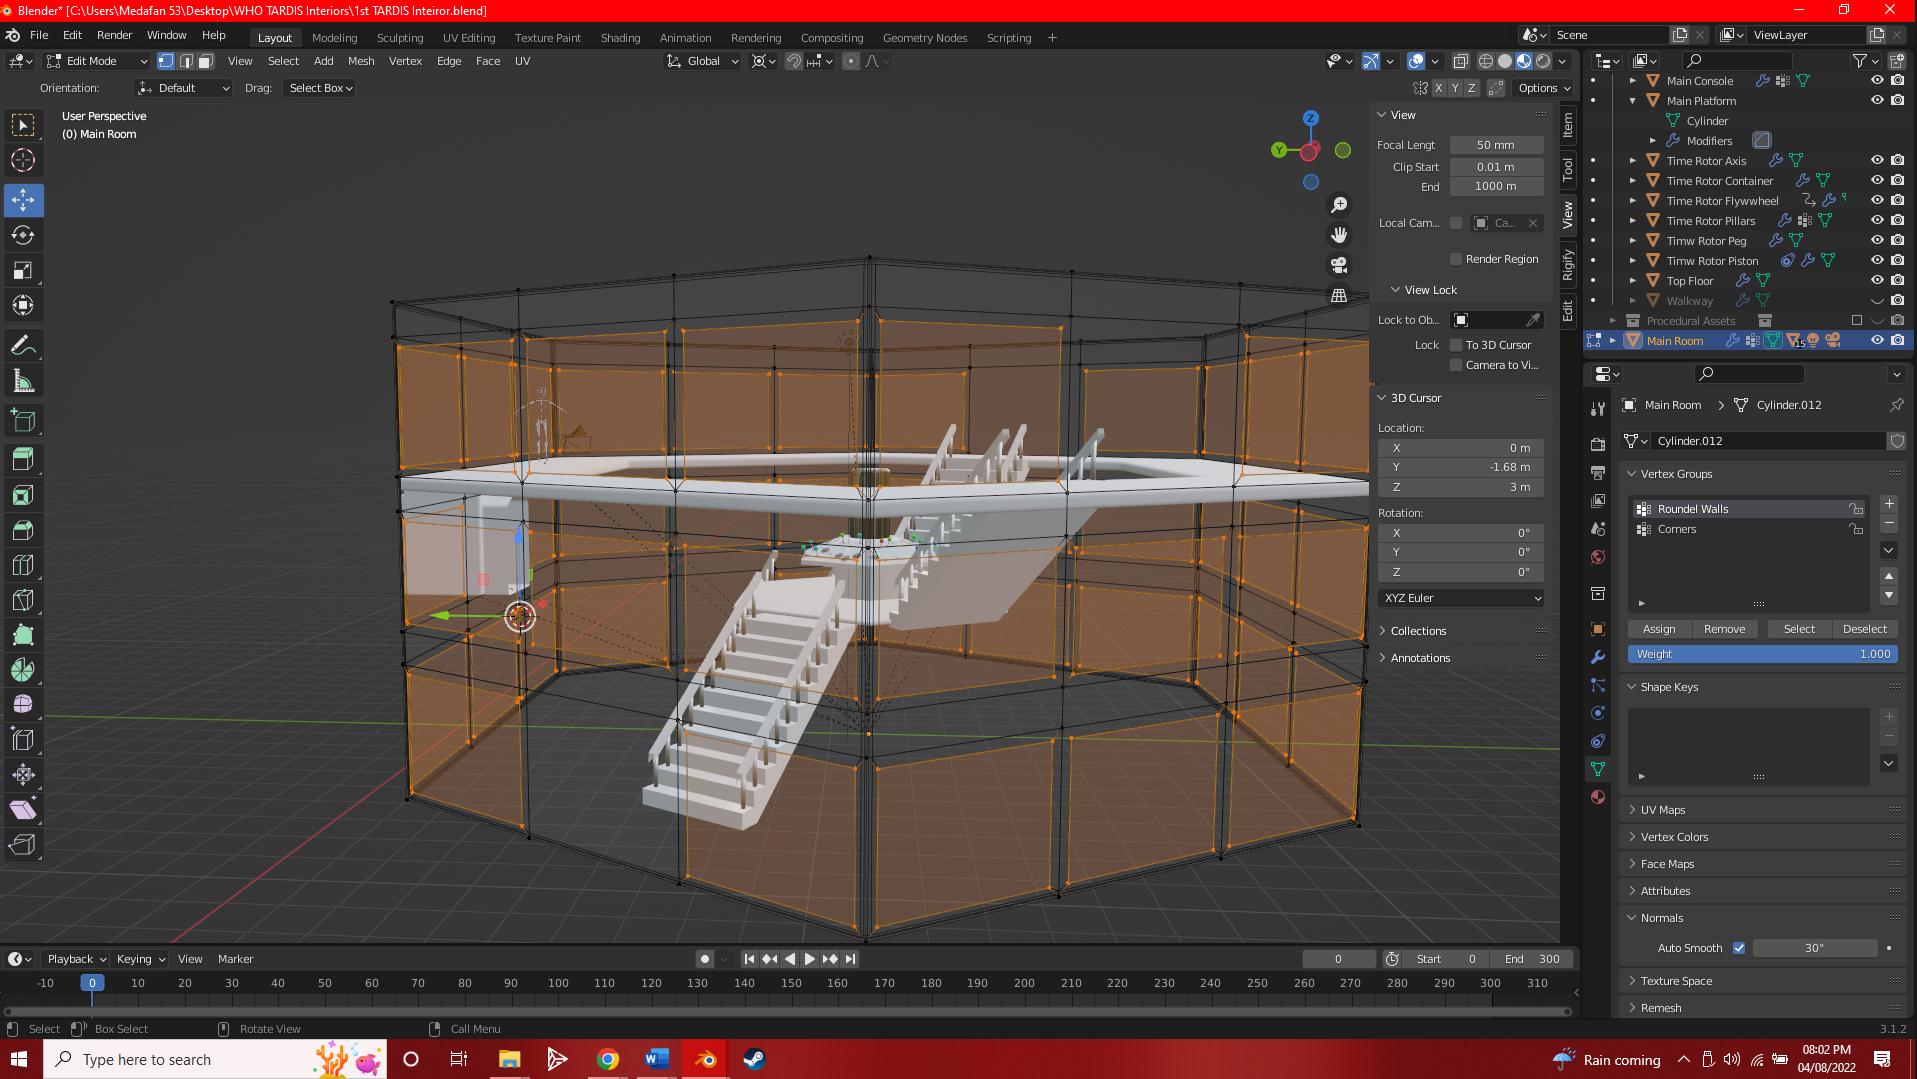Image resolution: width=1917 pixels, height=1079 pixels.
Task: Toggle camera view icon
Action: coord(1339,265)
